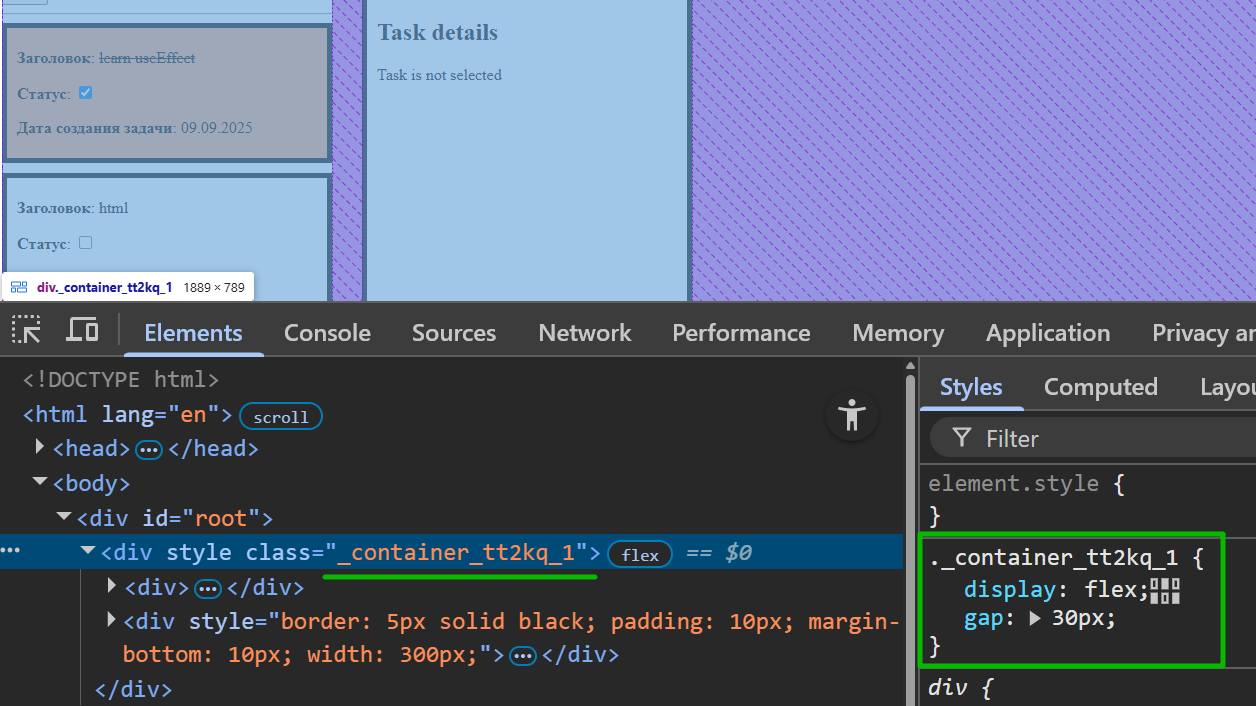This screenshot has width=1256, height=706.
Task: Click the scroll badge next to html tag
Action: point(281,417)
